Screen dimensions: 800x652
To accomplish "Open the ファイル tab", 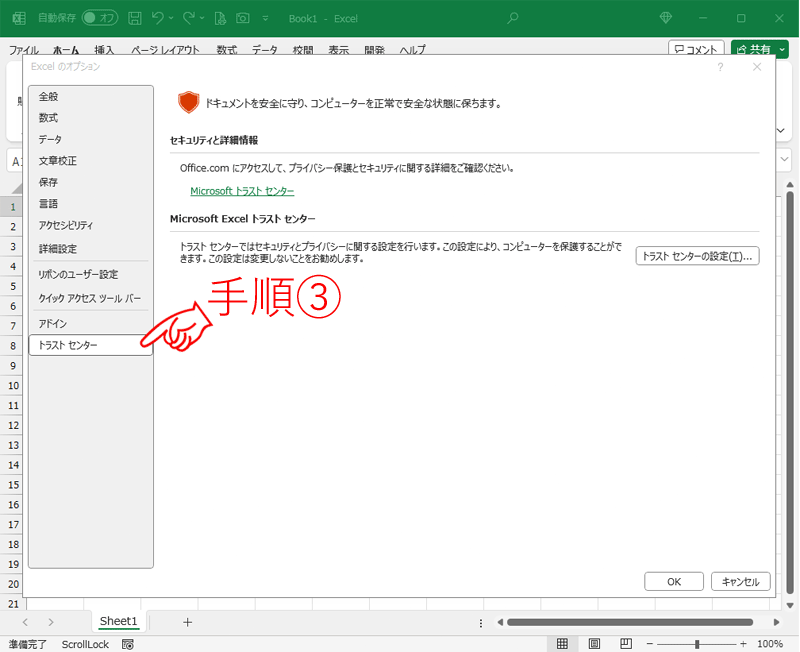I will pyautogui.click(x=23, y=49).
